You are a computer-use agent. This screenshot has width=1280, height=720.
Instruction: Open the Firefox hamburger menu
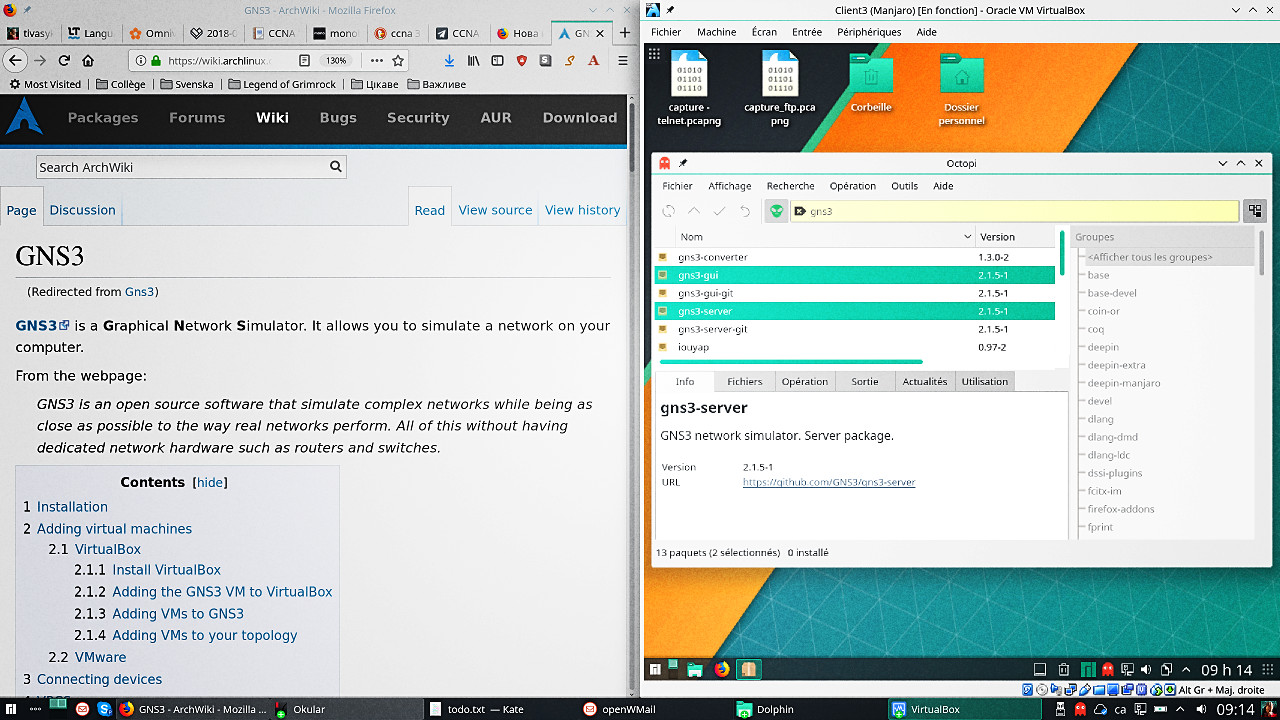tap(622, 60)
